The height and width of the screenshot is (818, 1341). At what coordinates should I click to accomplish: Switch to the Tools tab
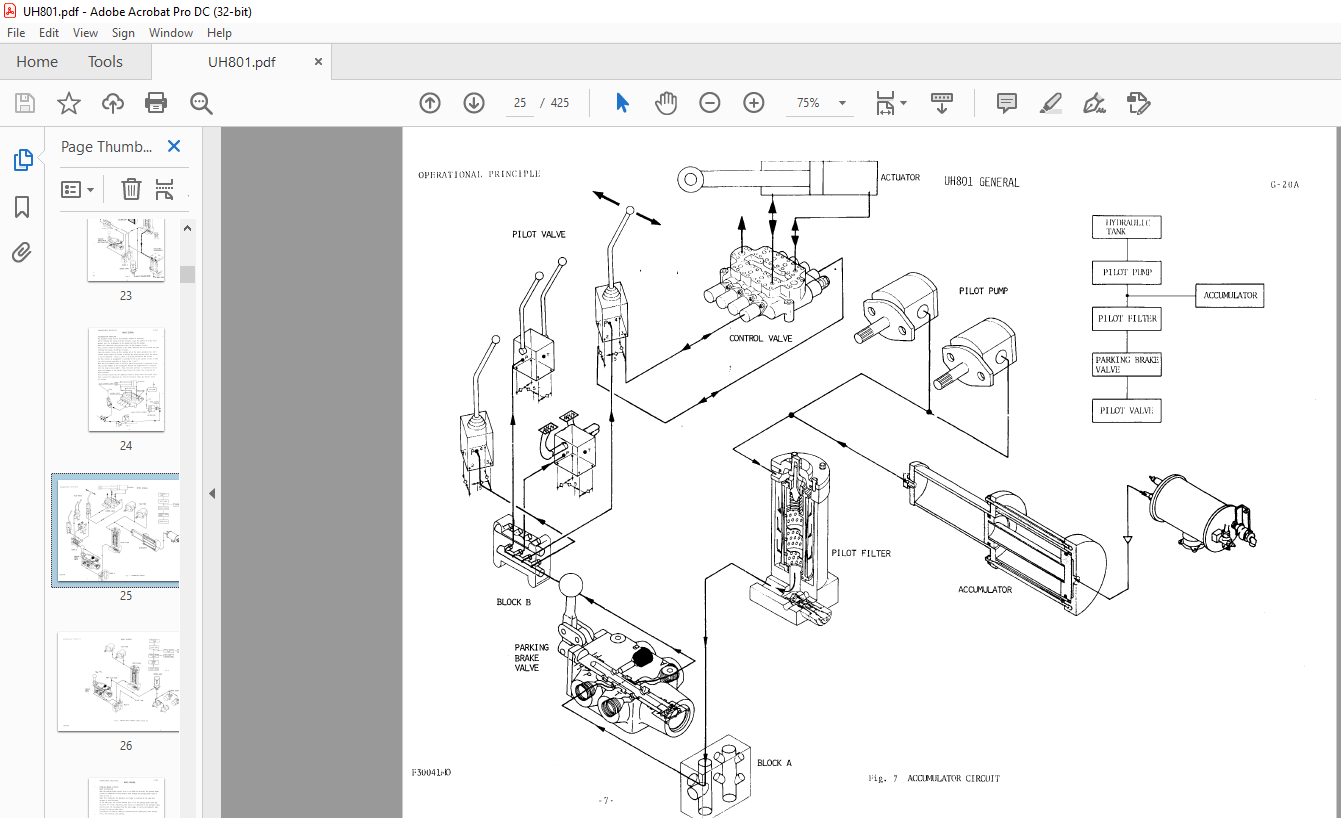(105, 62)
